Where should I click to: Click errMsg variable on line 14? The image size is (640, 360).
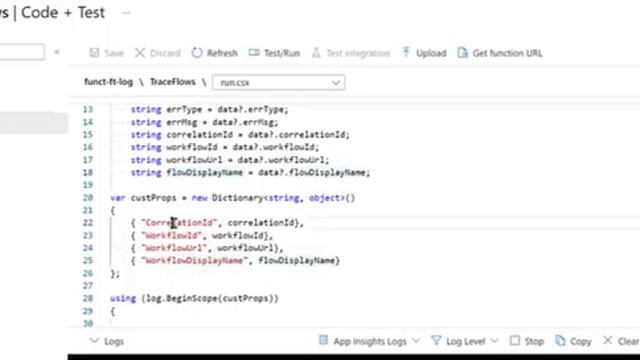182,122
